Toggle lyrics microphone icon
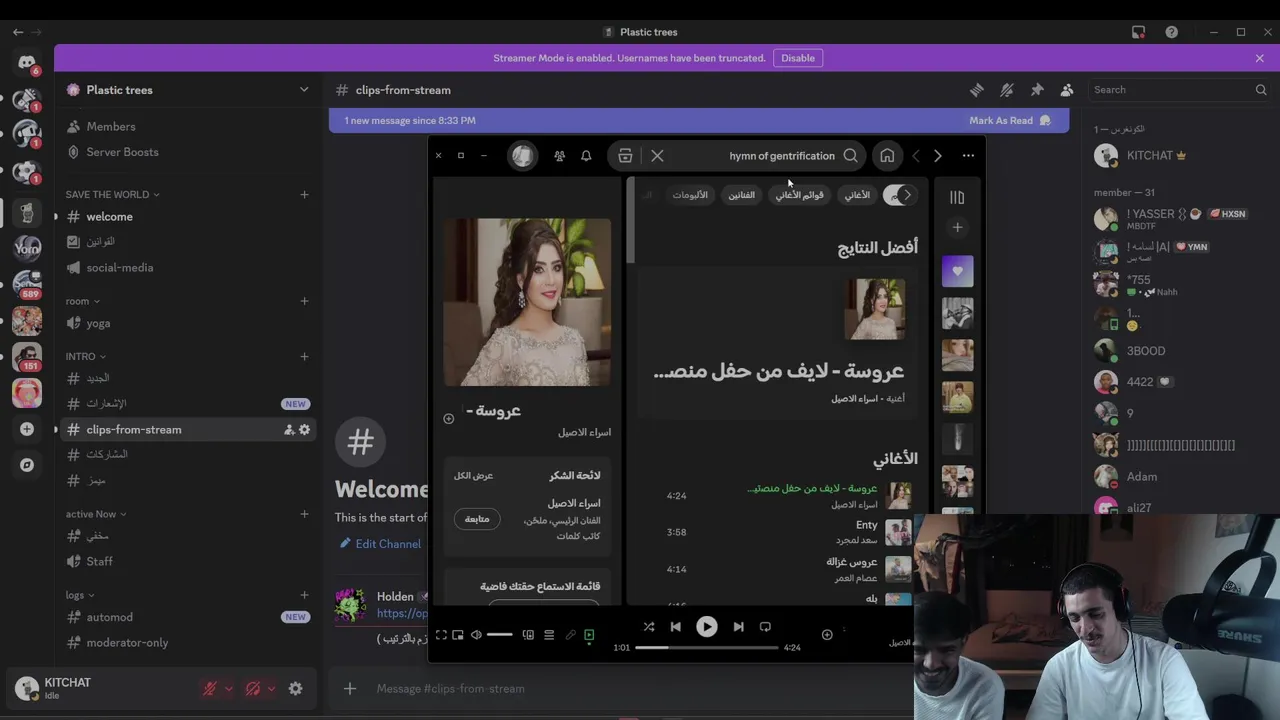The width and height of the screenshot is (1280, 720). coord(571,635)
